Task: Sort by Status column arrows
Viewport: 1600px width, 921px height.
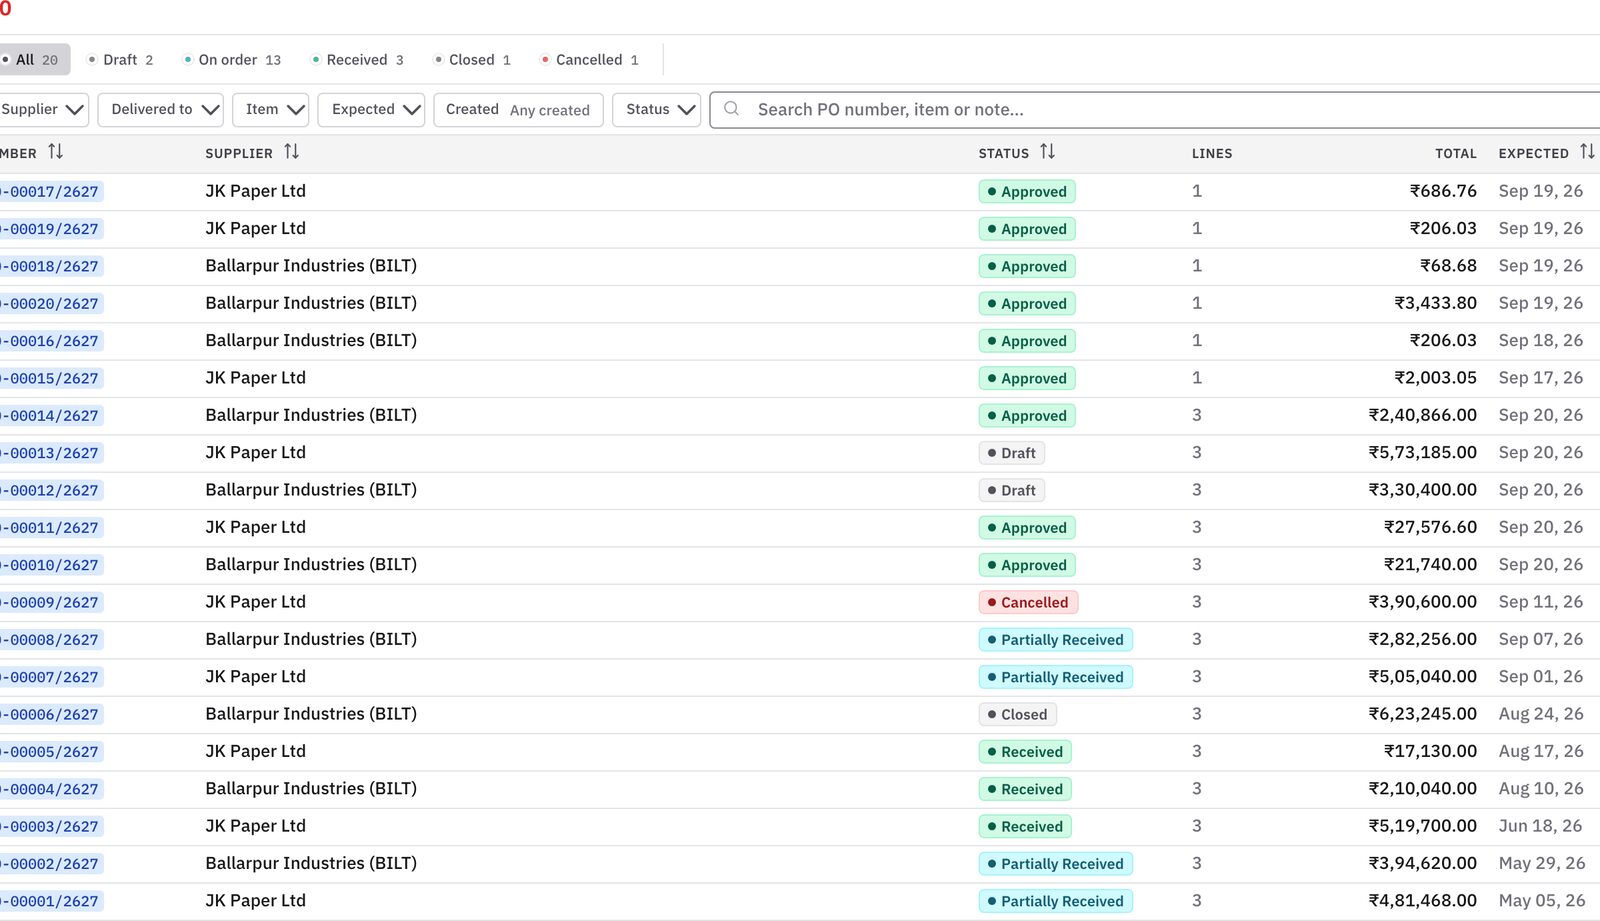Action: coord(1047,152)
